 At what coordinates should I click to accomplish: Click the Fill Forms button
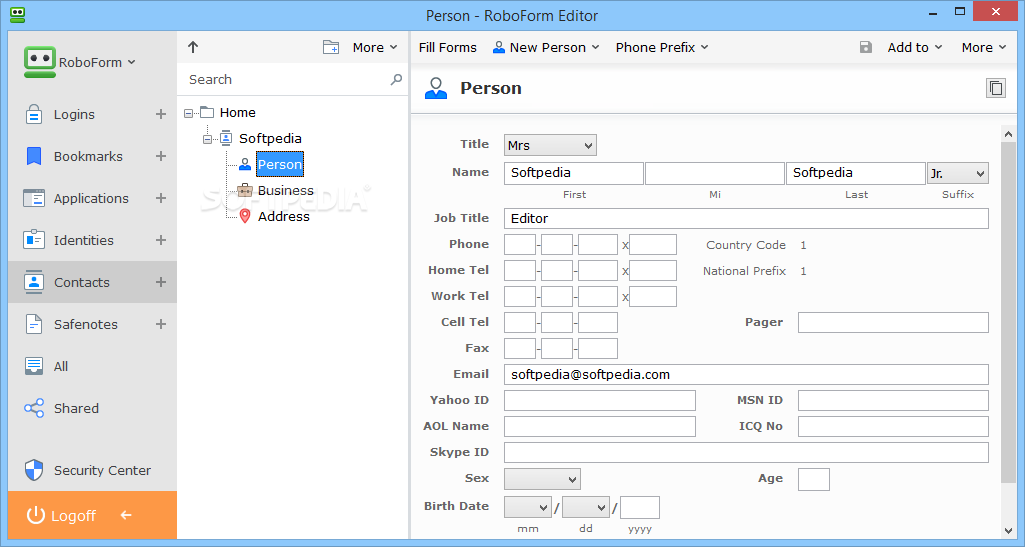tap(448, 47)
